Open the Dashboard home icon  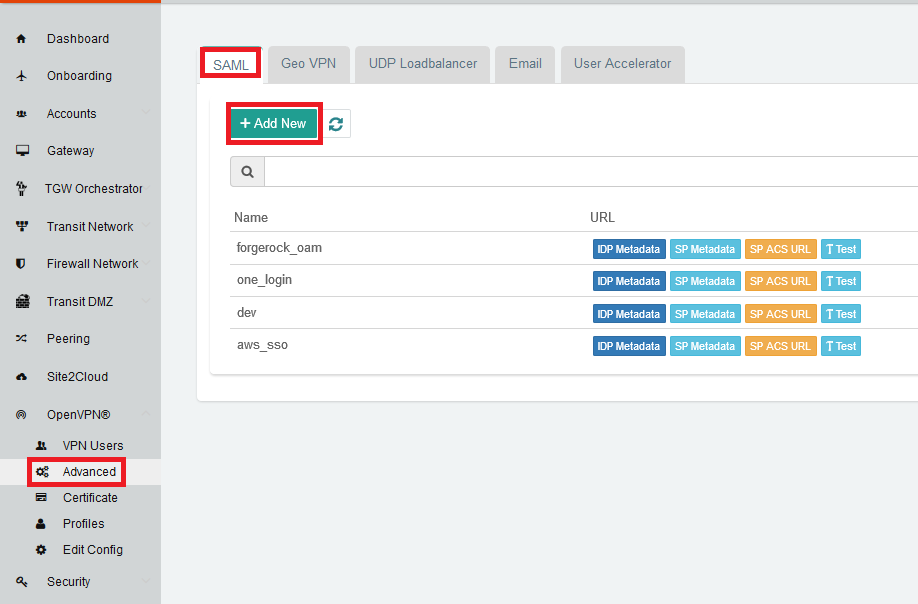click(20, 38)
